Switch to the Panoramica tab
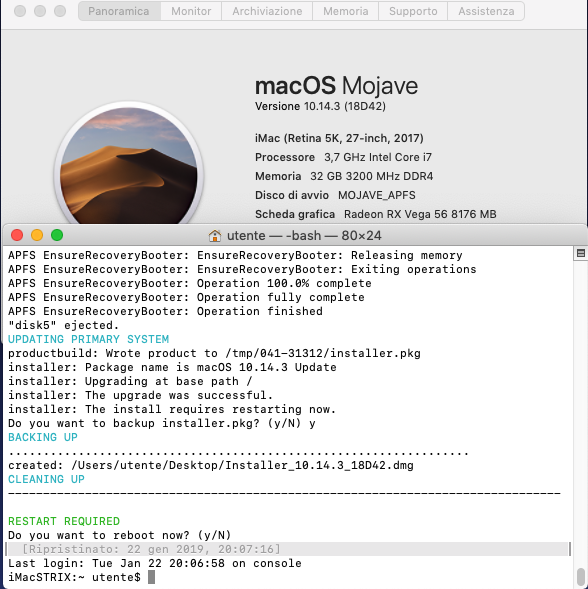The image size is (588, 589). pyautogui.click(x=119, y=11)
